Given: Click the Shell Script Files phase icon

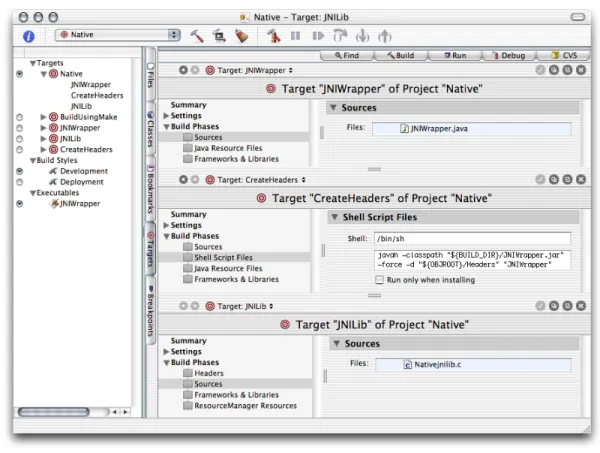Looking at the screenshot, I should click(x=188, y=257).
